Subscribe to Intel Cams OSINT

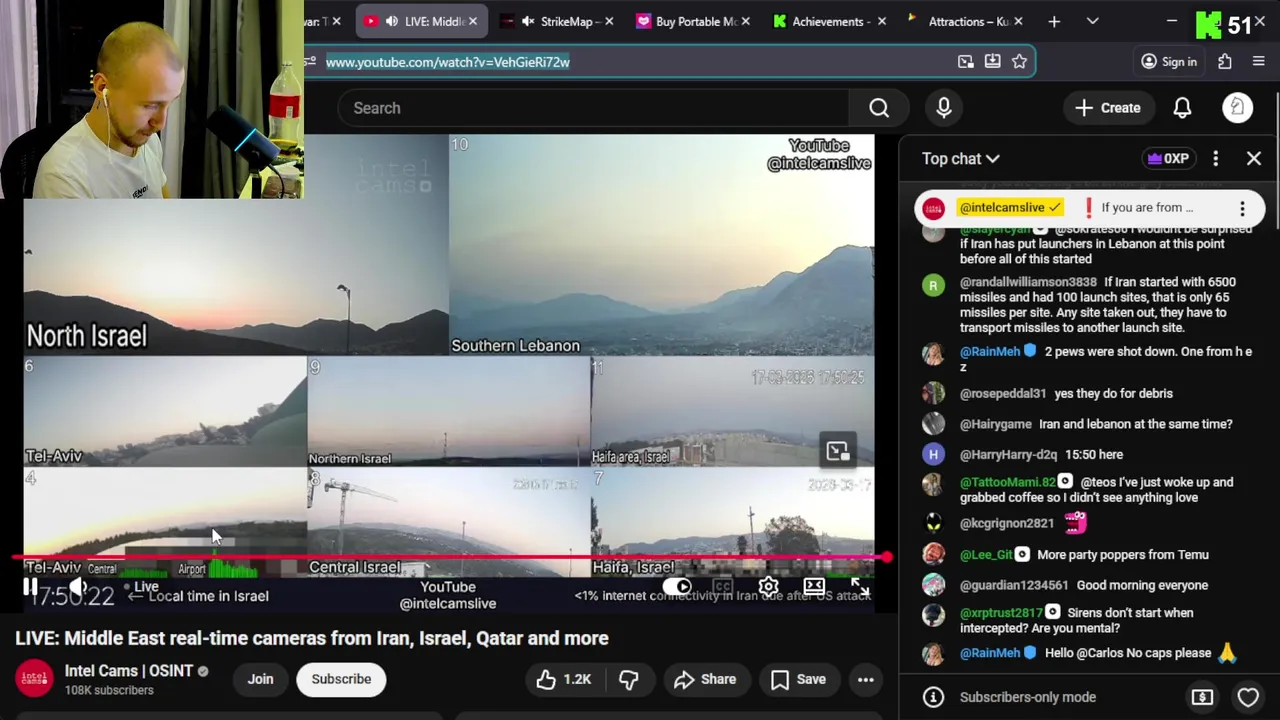(341, 679)
